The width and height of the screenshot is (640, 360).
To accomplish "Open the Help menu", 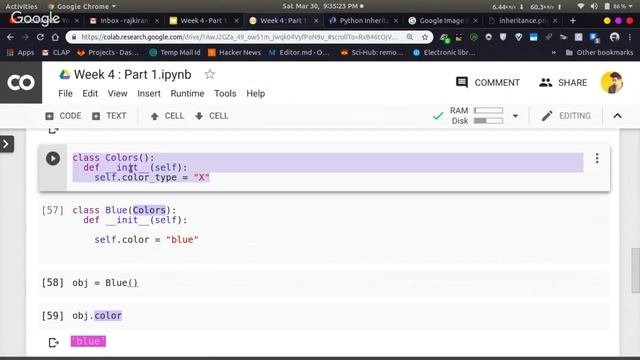I will [256, 93].
